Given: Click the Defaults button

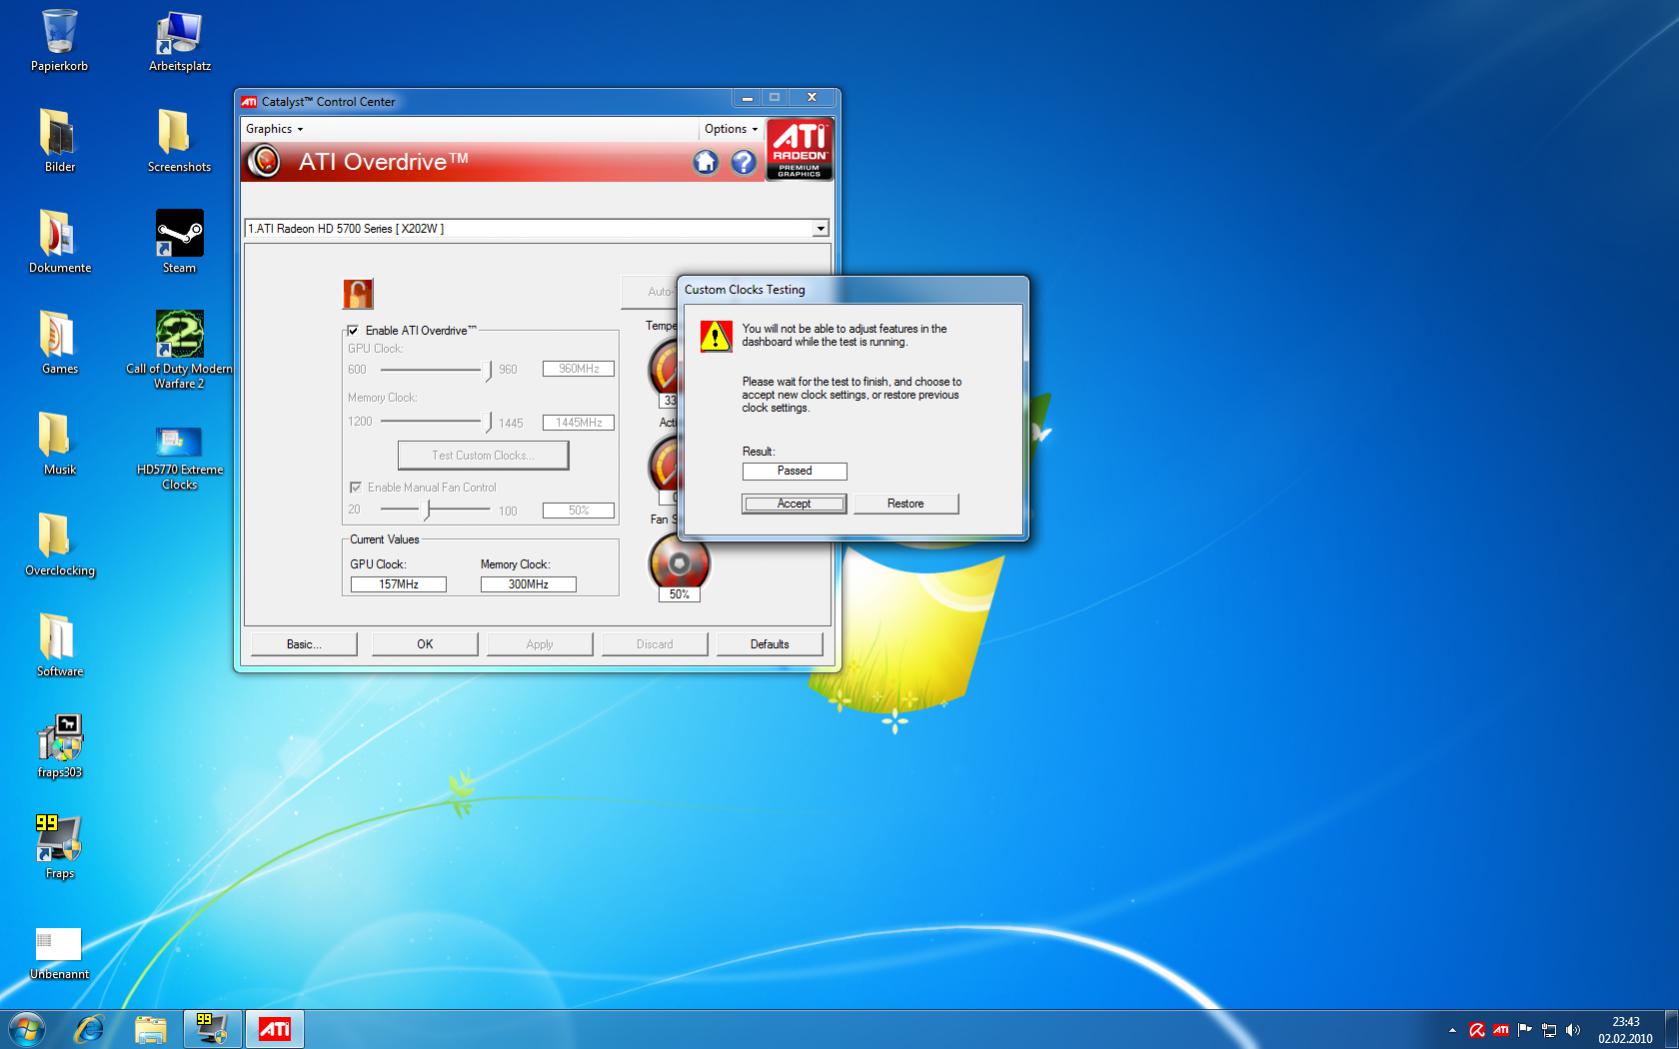Looking at the screenshot, I should click(x=770, y=644).
